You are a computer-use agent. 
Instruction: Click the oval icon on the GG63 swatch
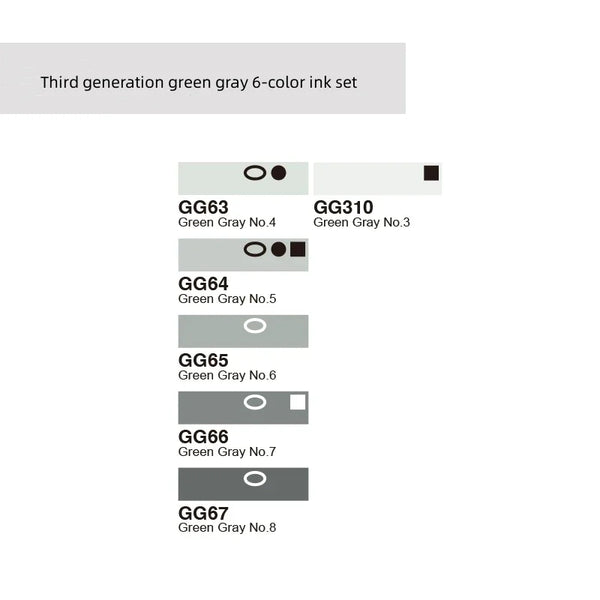255,173
